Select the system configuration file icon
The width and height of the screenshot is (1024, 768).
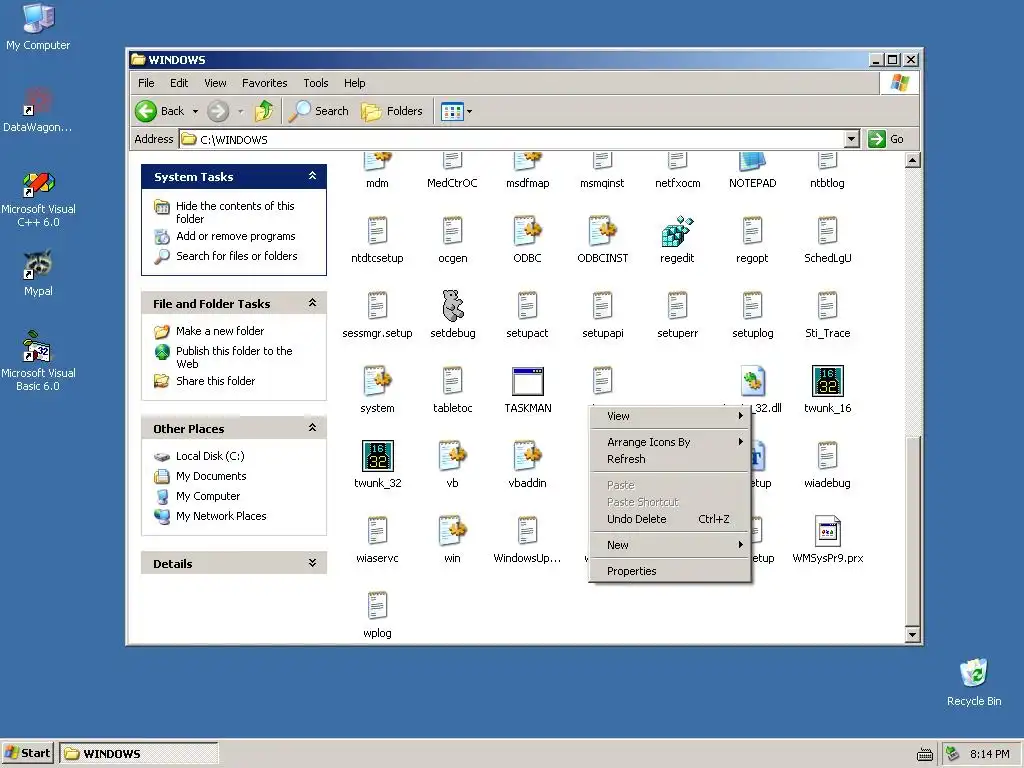[x=377, y=381]
